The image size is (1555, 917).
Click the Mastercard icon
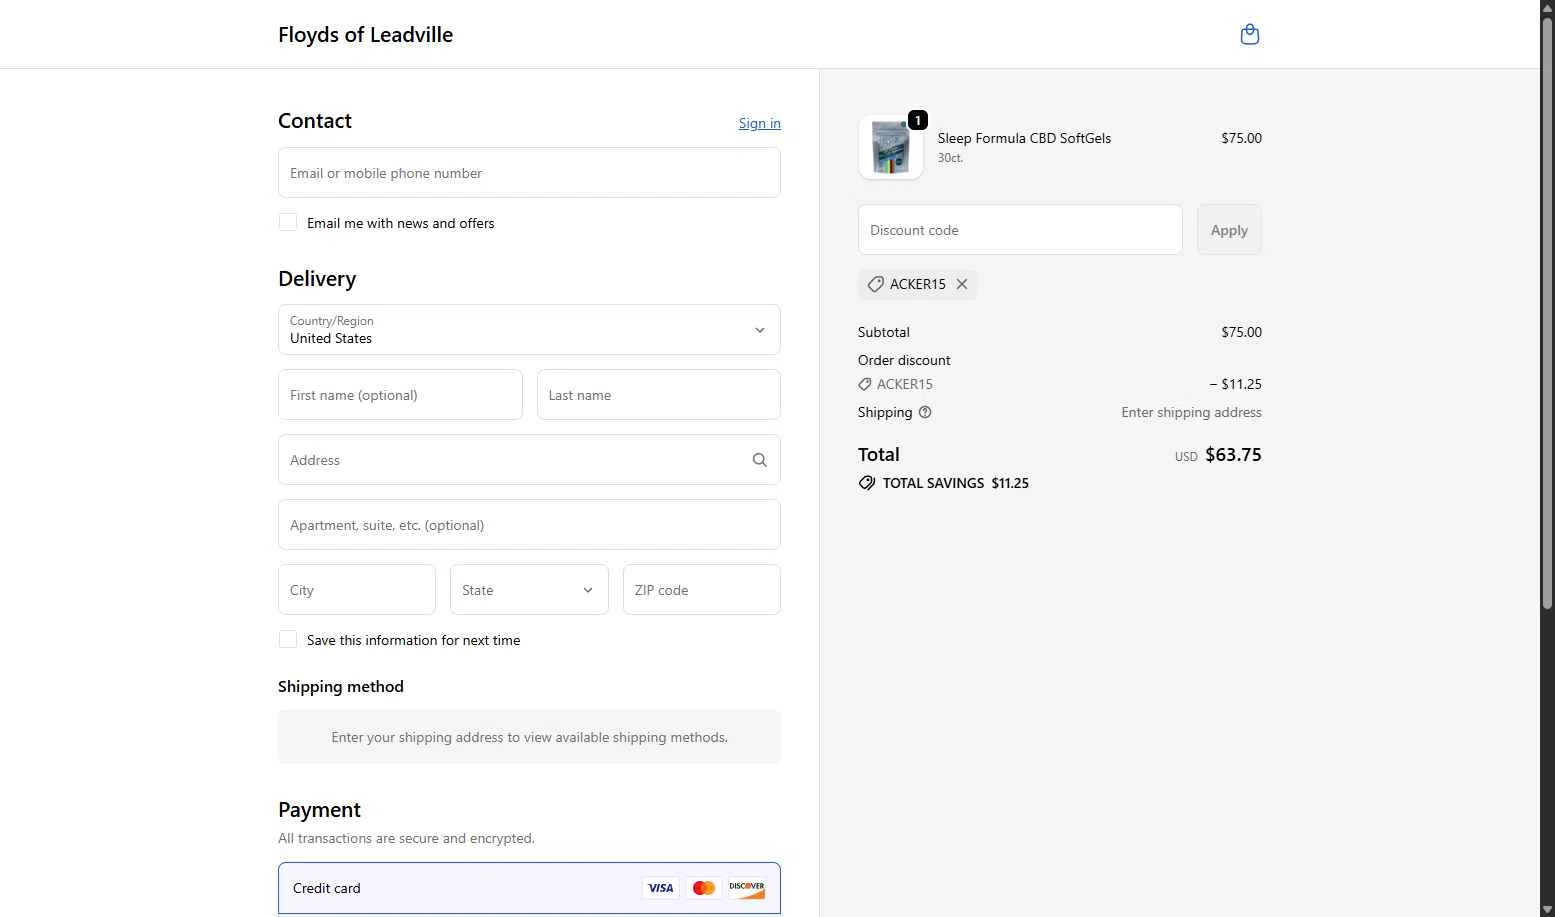tap(704, 888)
